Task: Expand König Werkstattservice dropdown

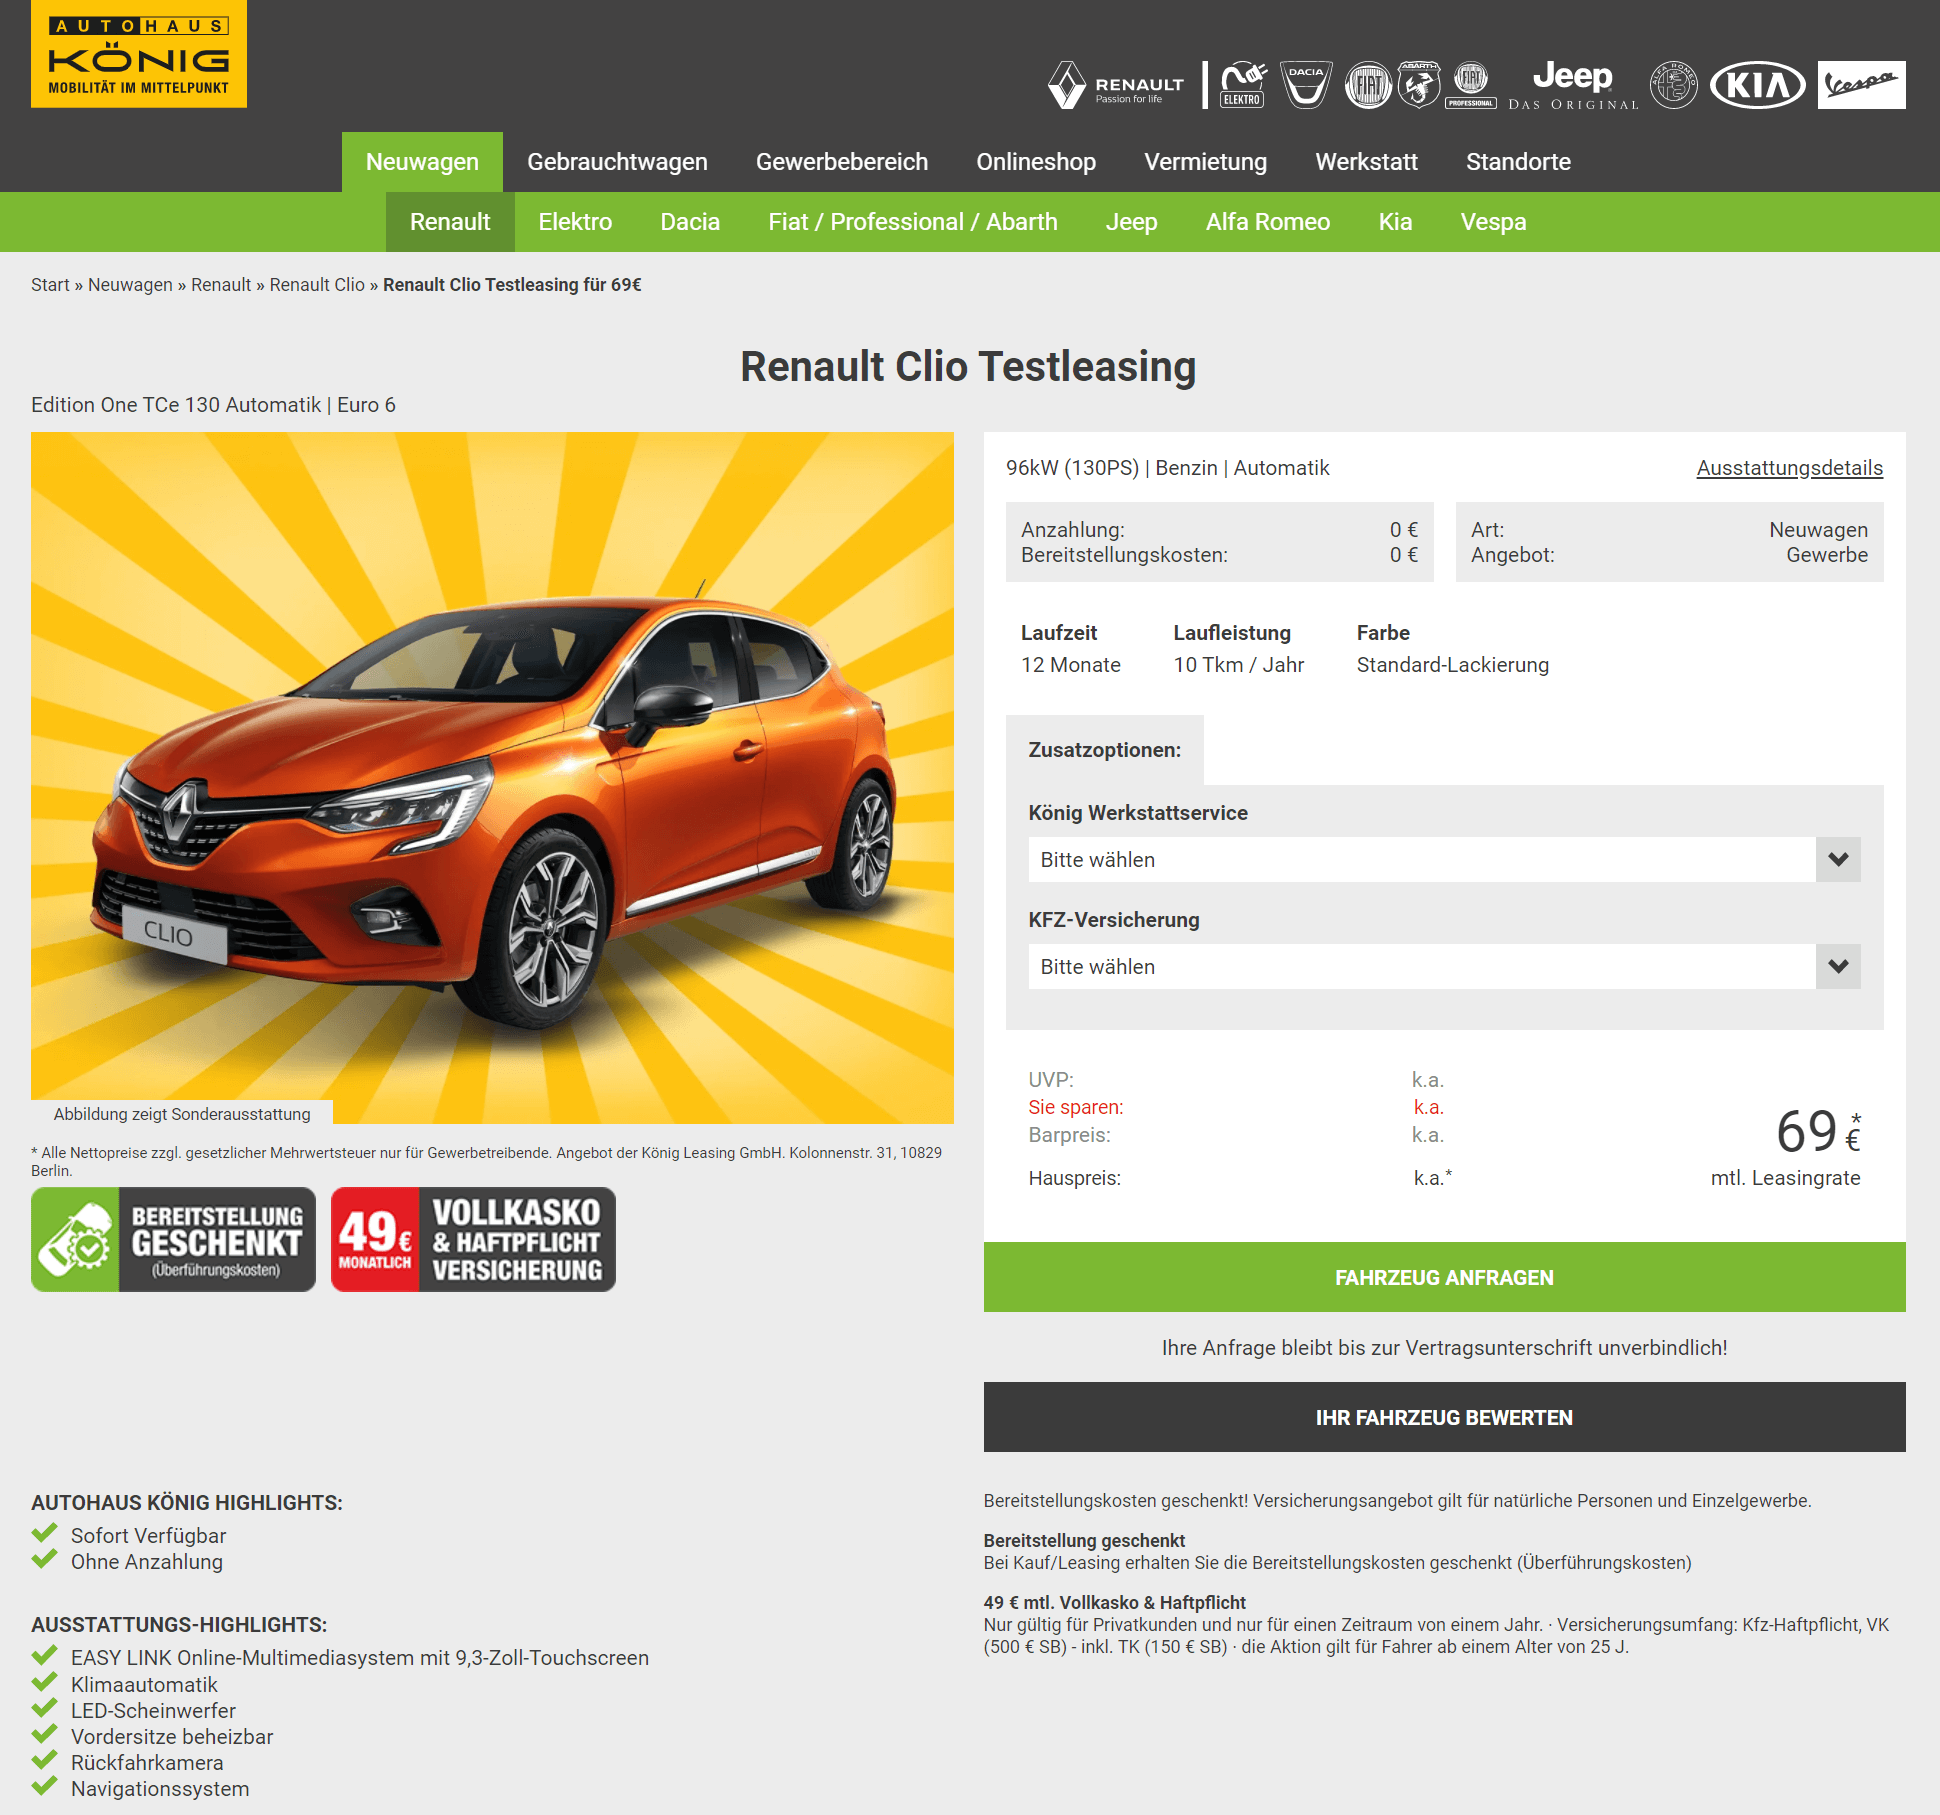Action: click(1444, 860)
